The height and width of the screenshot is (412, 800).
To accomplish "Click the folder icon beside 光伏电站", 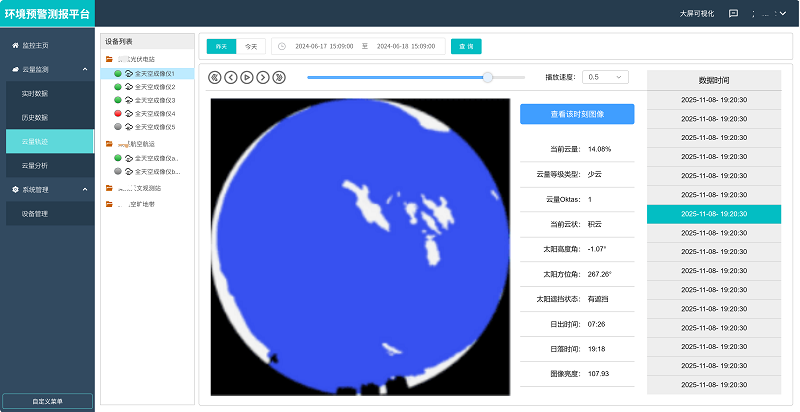I will coord(109,60).
